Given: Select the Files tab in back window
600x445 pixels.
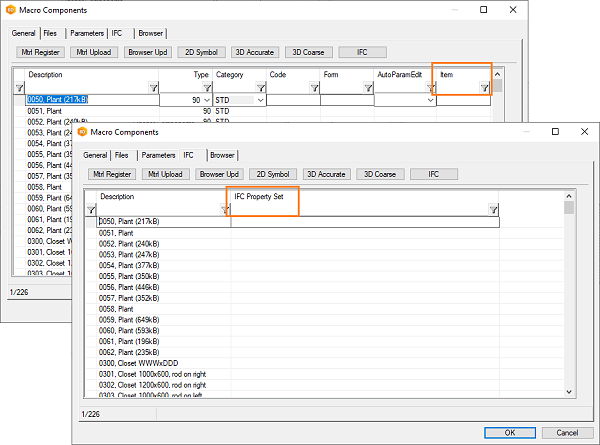Looking at the screenshot, I should click(x=49, y=33).
